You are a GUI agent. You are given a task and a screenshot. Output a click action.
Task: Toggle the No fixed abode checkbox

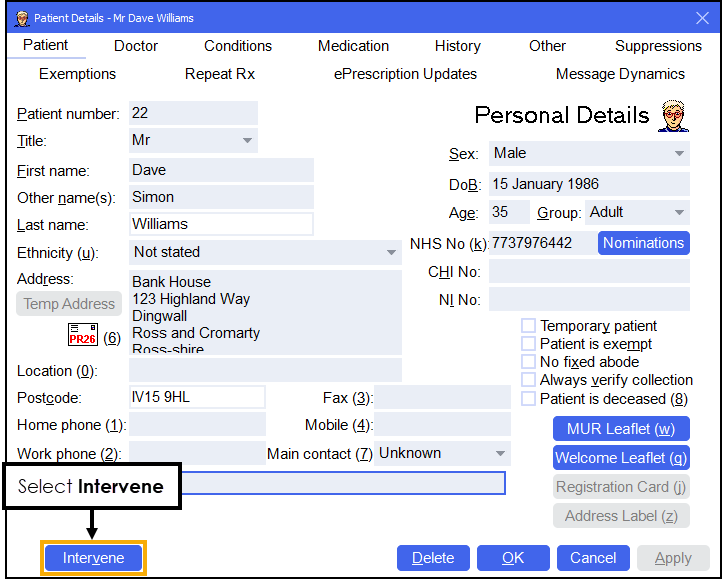(x=528, y=362)
